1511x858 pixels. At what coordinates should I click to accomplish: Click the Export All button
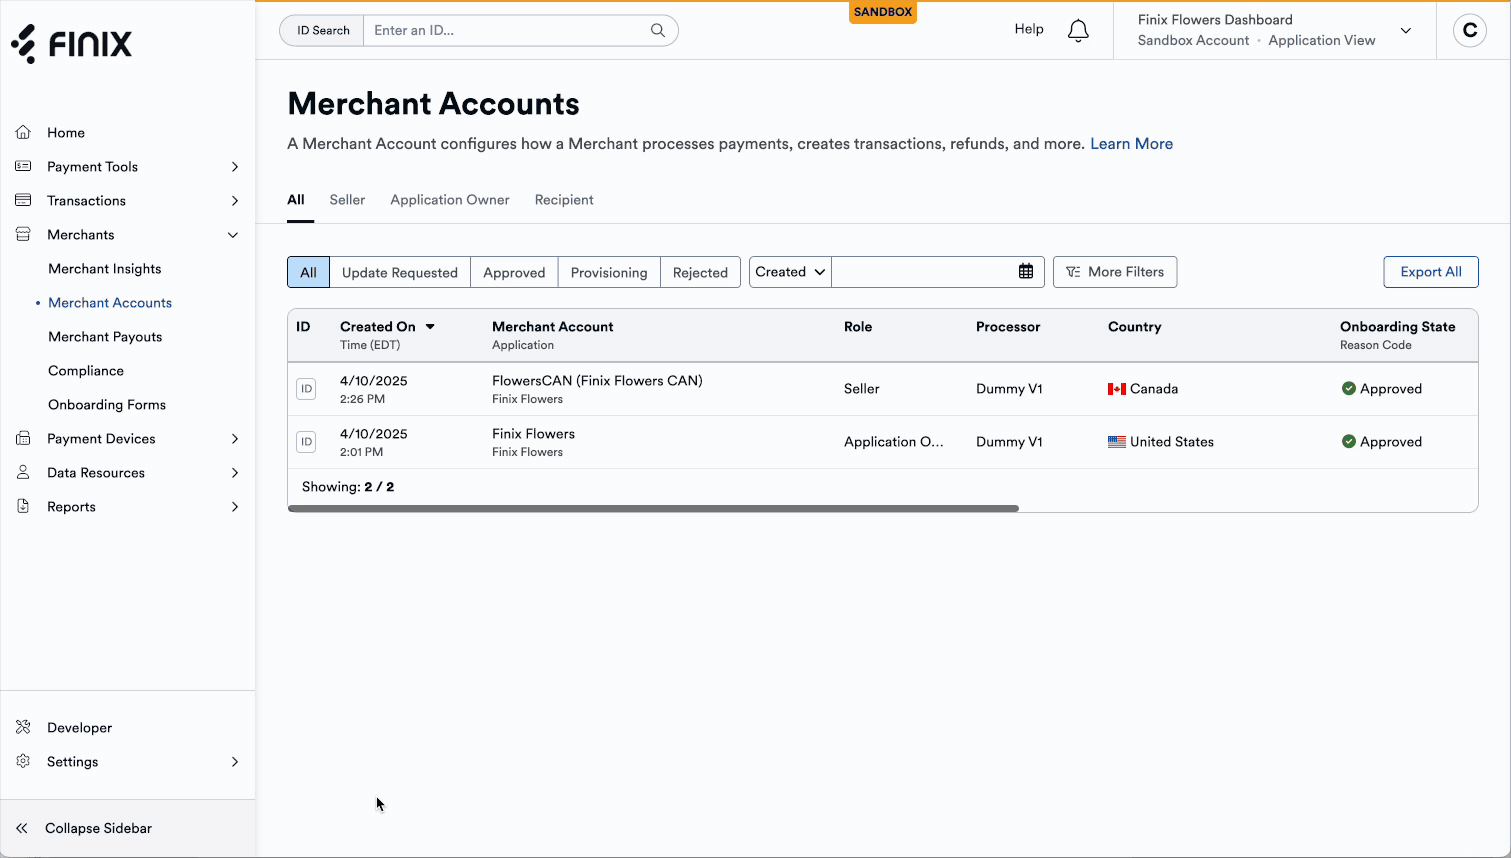coord(1430,272)
